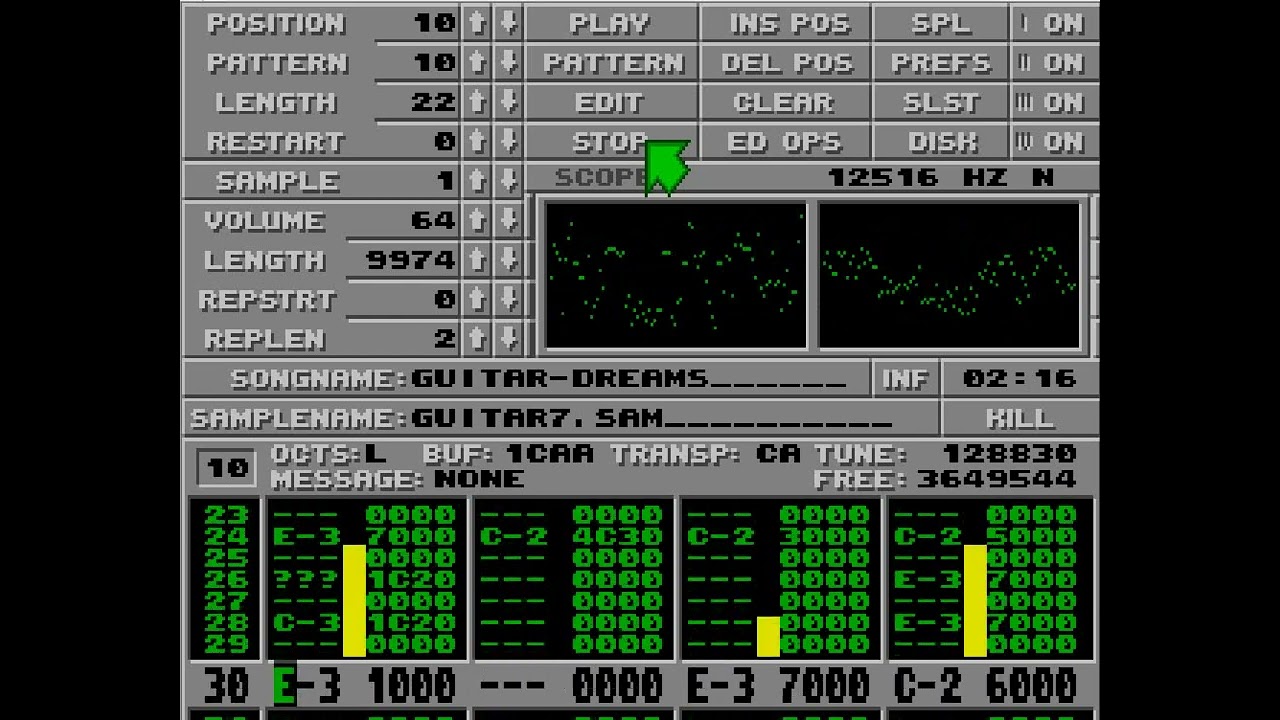Viewport: 1280px width, 720px height.
Task: Toggle channel I ON
Action: (1054, 23)
